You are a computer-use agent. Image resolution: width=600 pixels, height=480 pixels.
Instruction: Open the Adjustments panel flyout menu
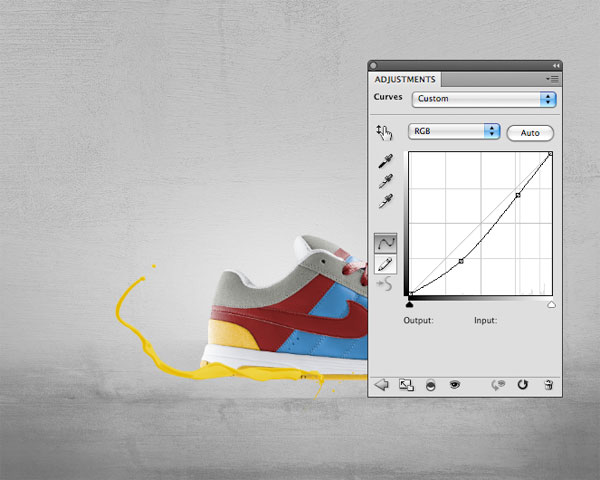click(x=553, y=79)
